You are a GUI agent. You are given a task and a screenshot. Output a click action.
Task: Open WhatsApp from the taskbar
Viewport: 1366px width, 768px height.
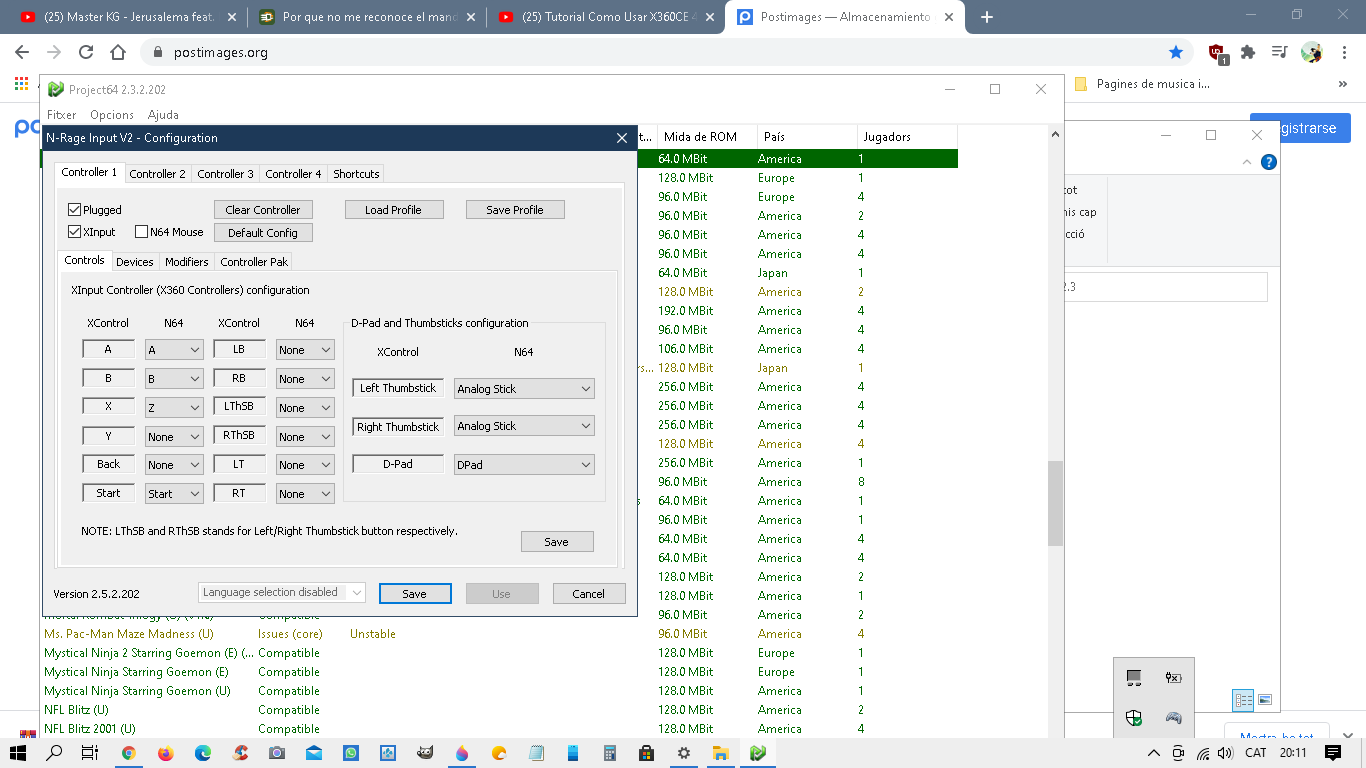[351, 753]
